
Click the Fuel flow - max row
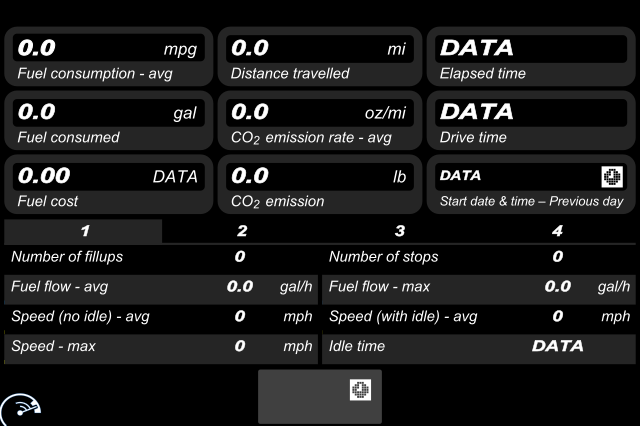click(479, 286)
